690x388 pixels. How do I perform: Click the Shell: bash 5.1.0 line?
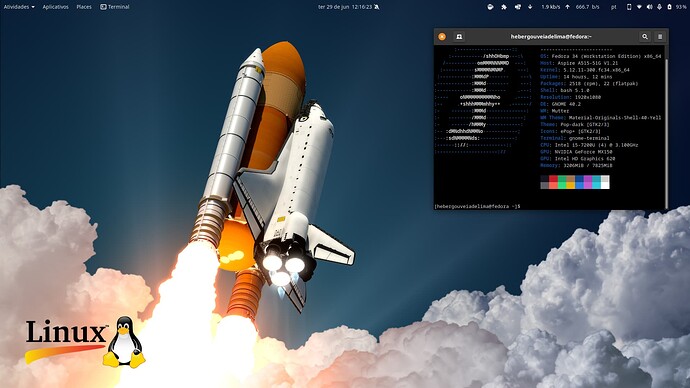(x=565, y=90)
